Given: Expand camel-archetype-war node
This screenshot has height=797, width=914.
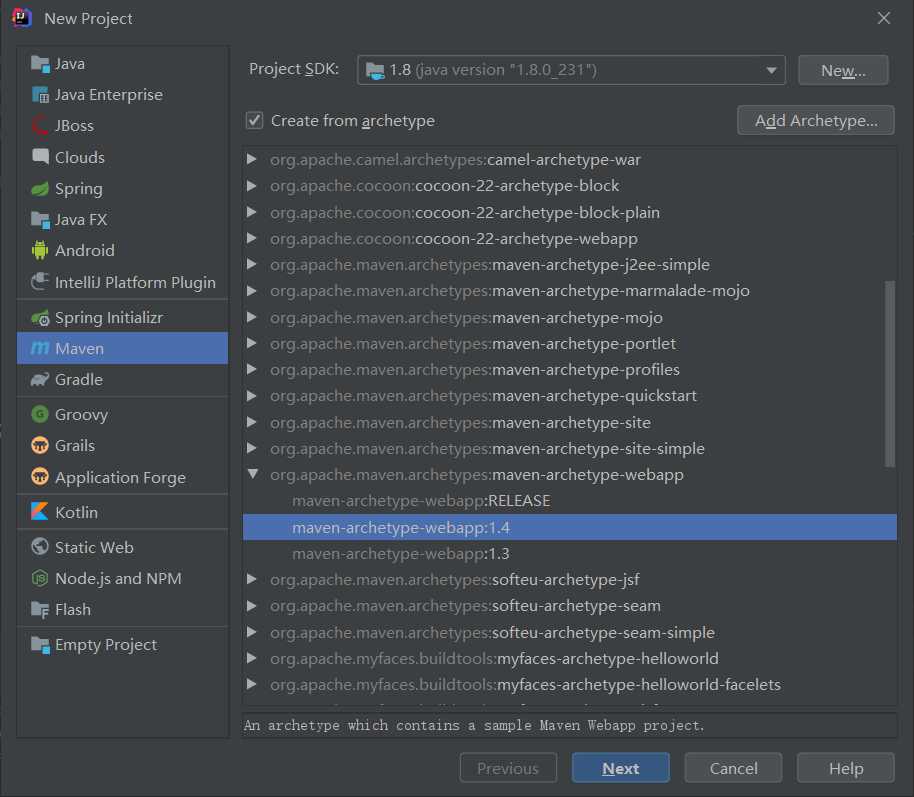Looking at the screenshot, I should click(x=252, y=159).
